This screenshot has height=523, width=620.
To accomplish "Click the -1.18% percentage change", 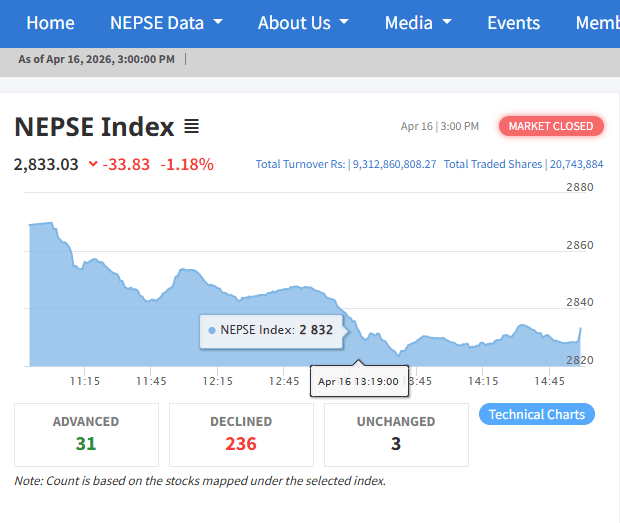I will point(187,164).
